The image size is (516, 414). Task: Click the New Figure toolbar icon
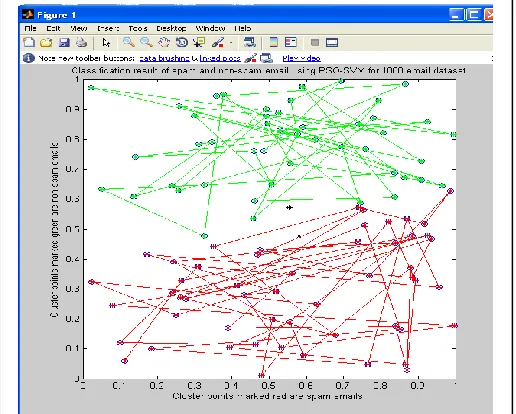(29, 42)
